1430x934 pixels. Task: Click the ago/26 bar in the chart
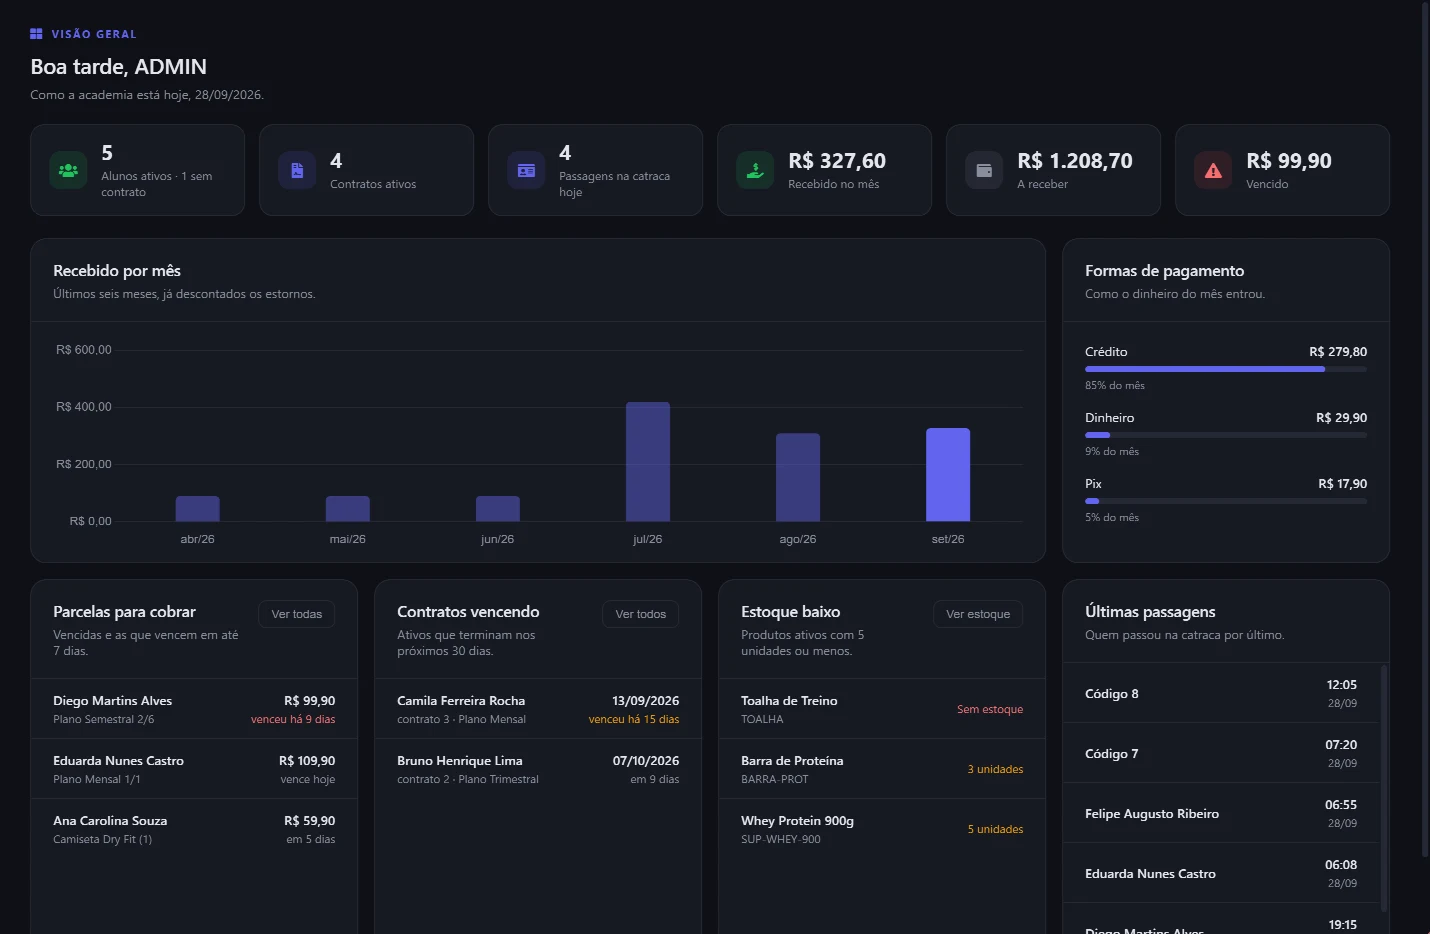[798, 477]
